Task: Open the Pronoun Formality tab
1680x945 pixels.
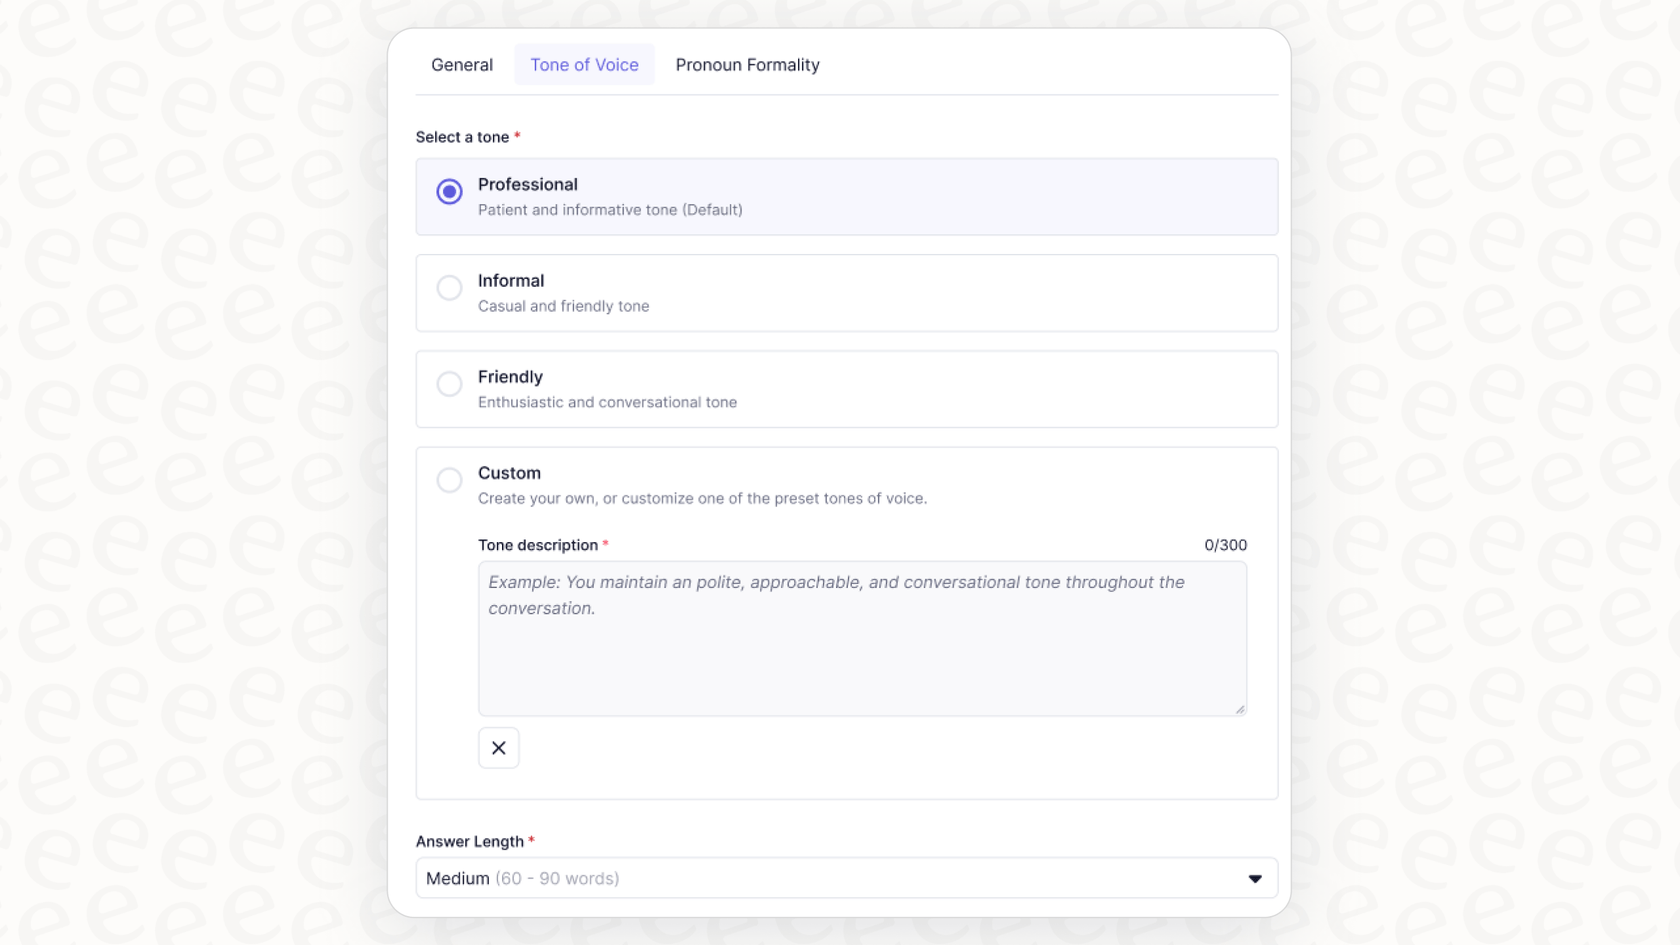Action: tap(747, 65)
